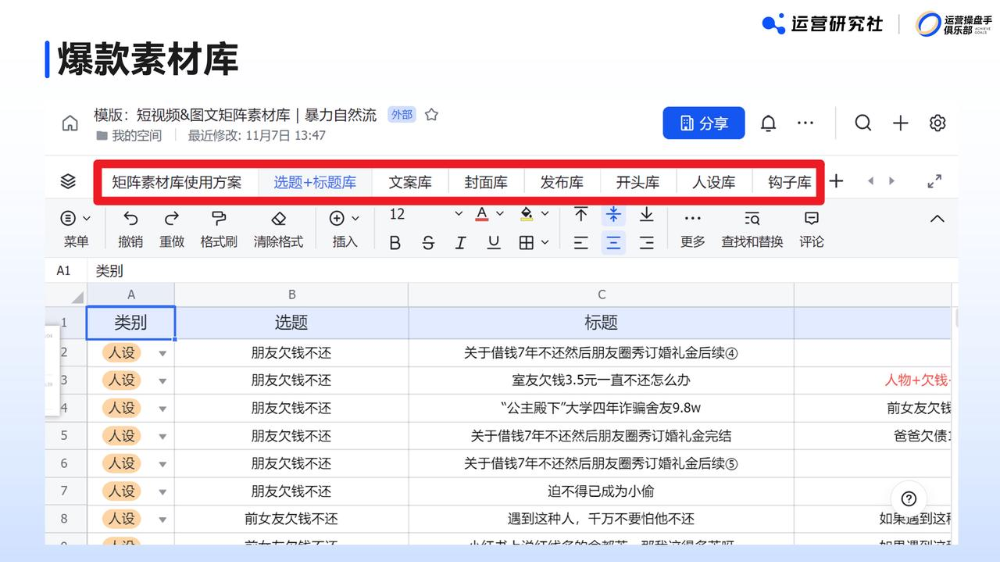Switch to 钩子库 tab
Screen dimensions: 1000x562
[x=789, y=182]
